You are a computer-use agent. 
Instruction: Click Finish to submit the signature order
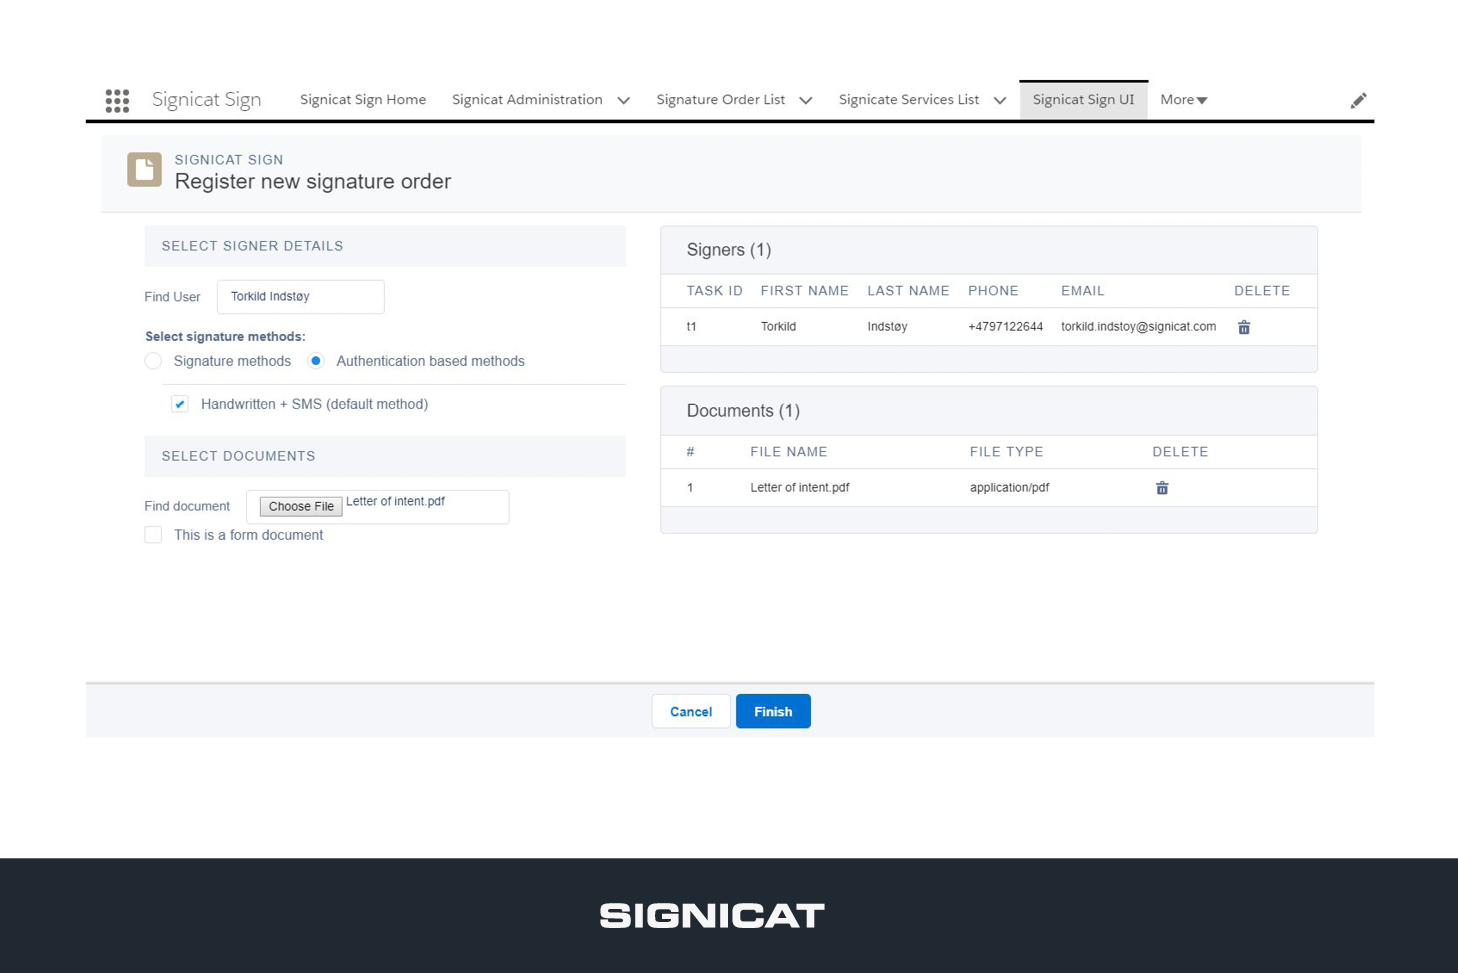point(773,711)
